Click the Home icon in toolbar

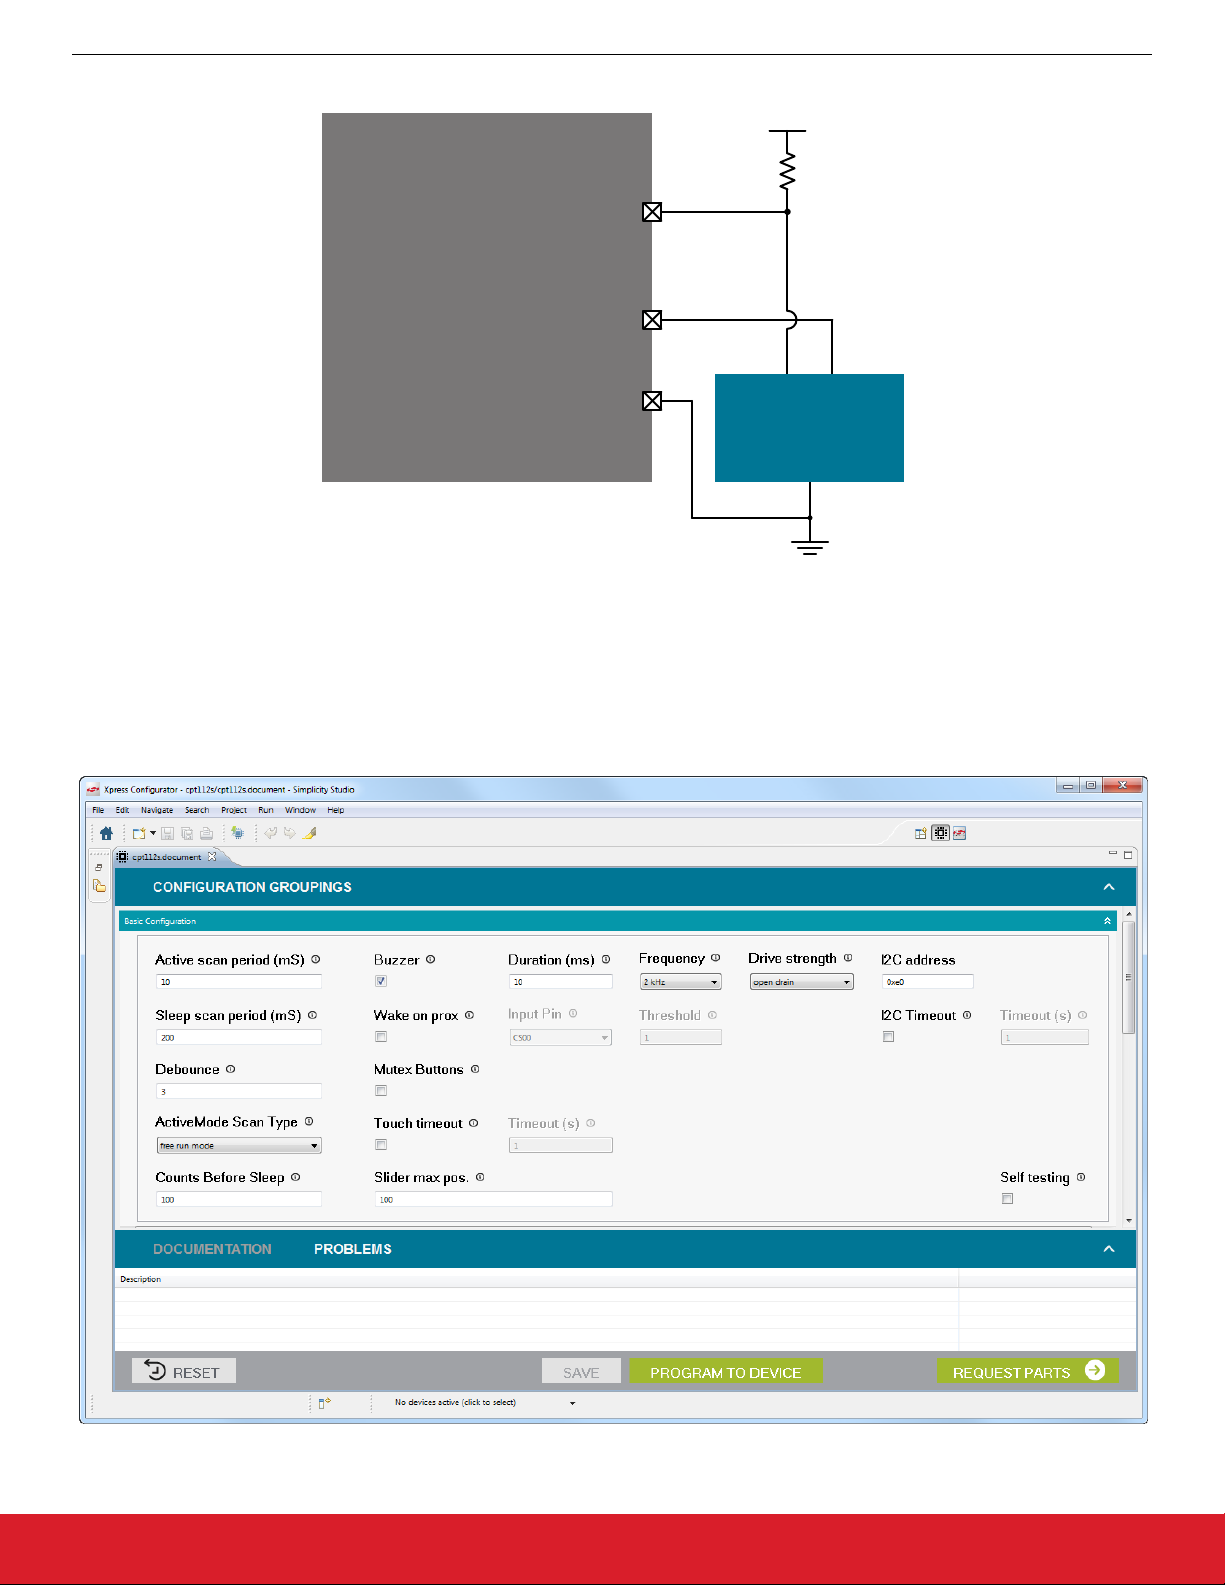point(106,833)
